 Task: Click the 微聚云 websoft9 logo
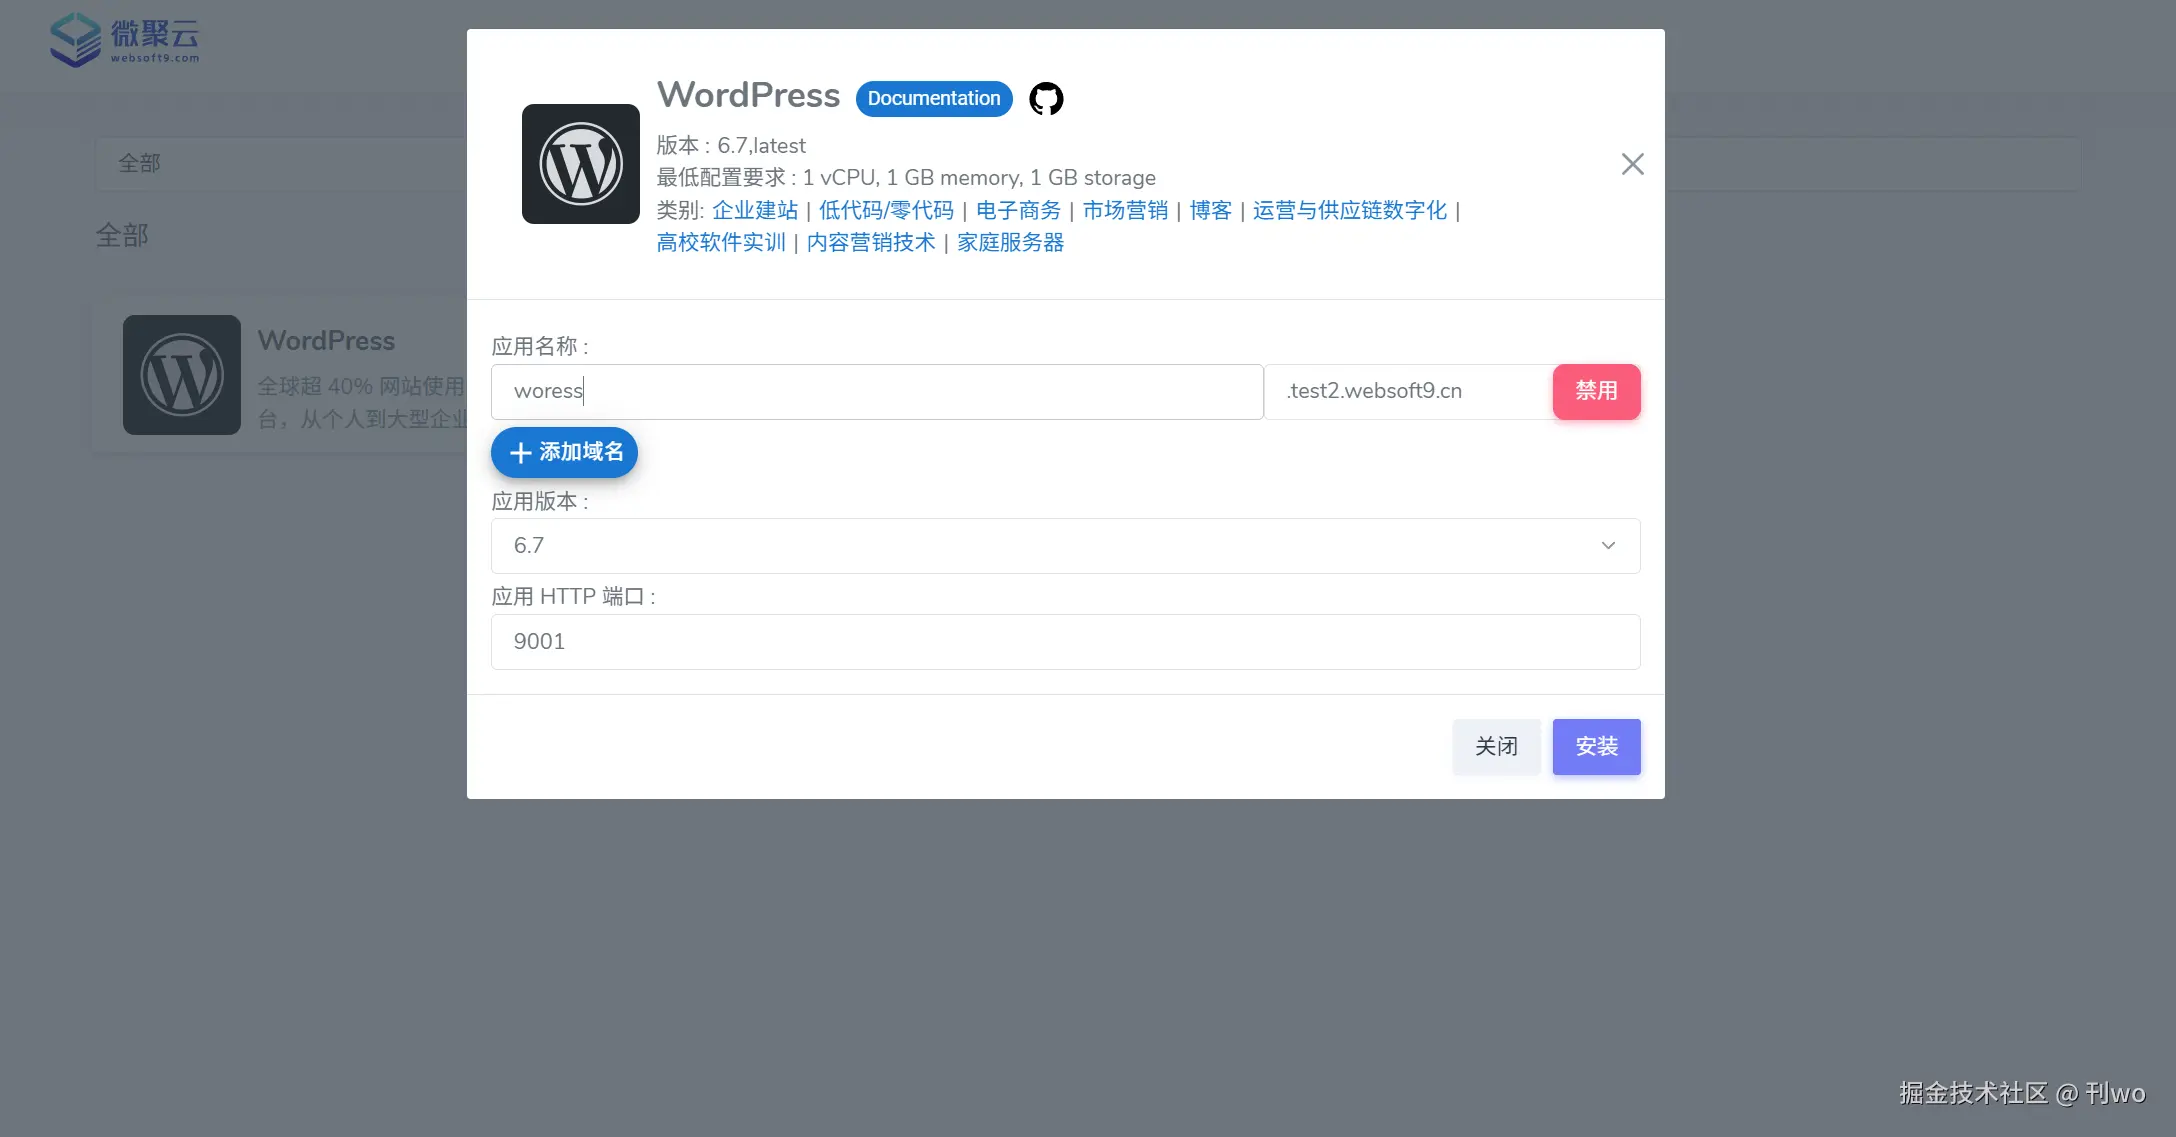124,40
